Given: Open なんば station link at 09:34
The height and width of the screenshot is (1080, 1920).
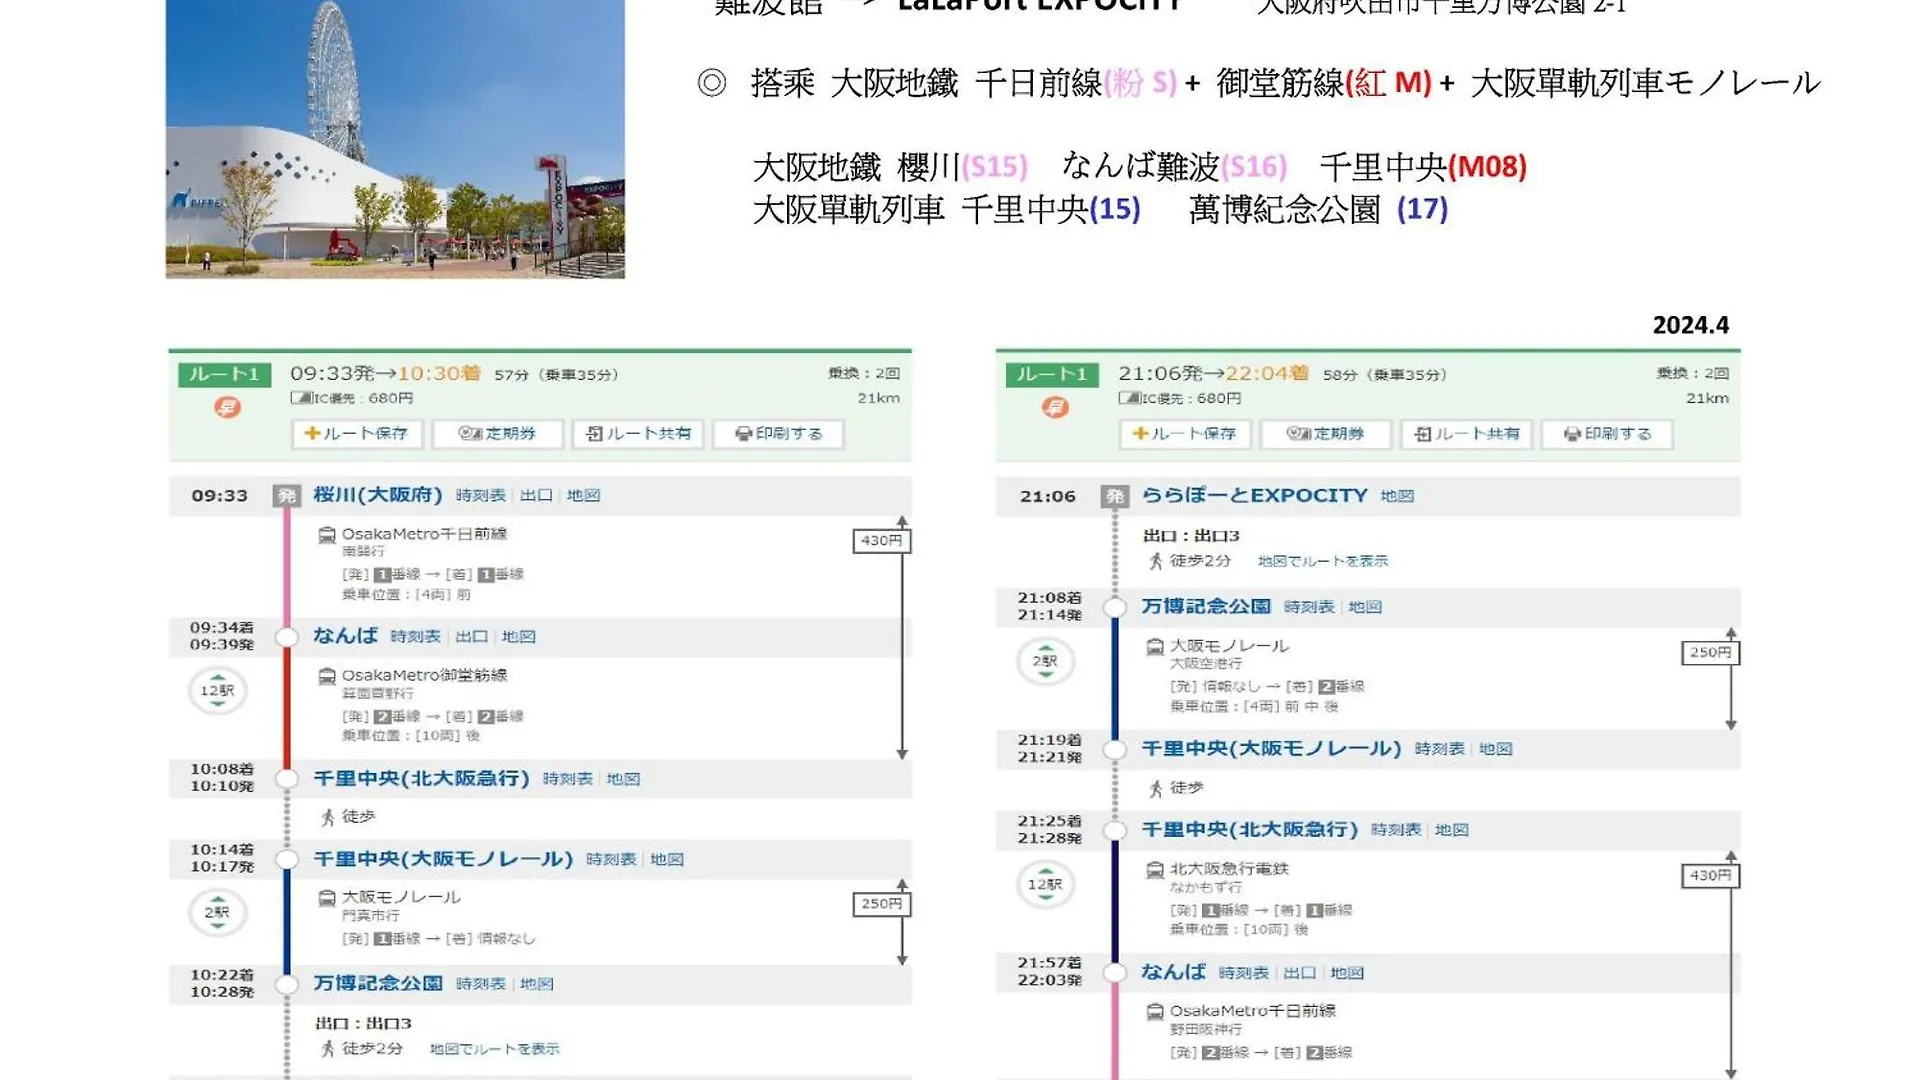Looking at the screenshot, I should [345, 636].
